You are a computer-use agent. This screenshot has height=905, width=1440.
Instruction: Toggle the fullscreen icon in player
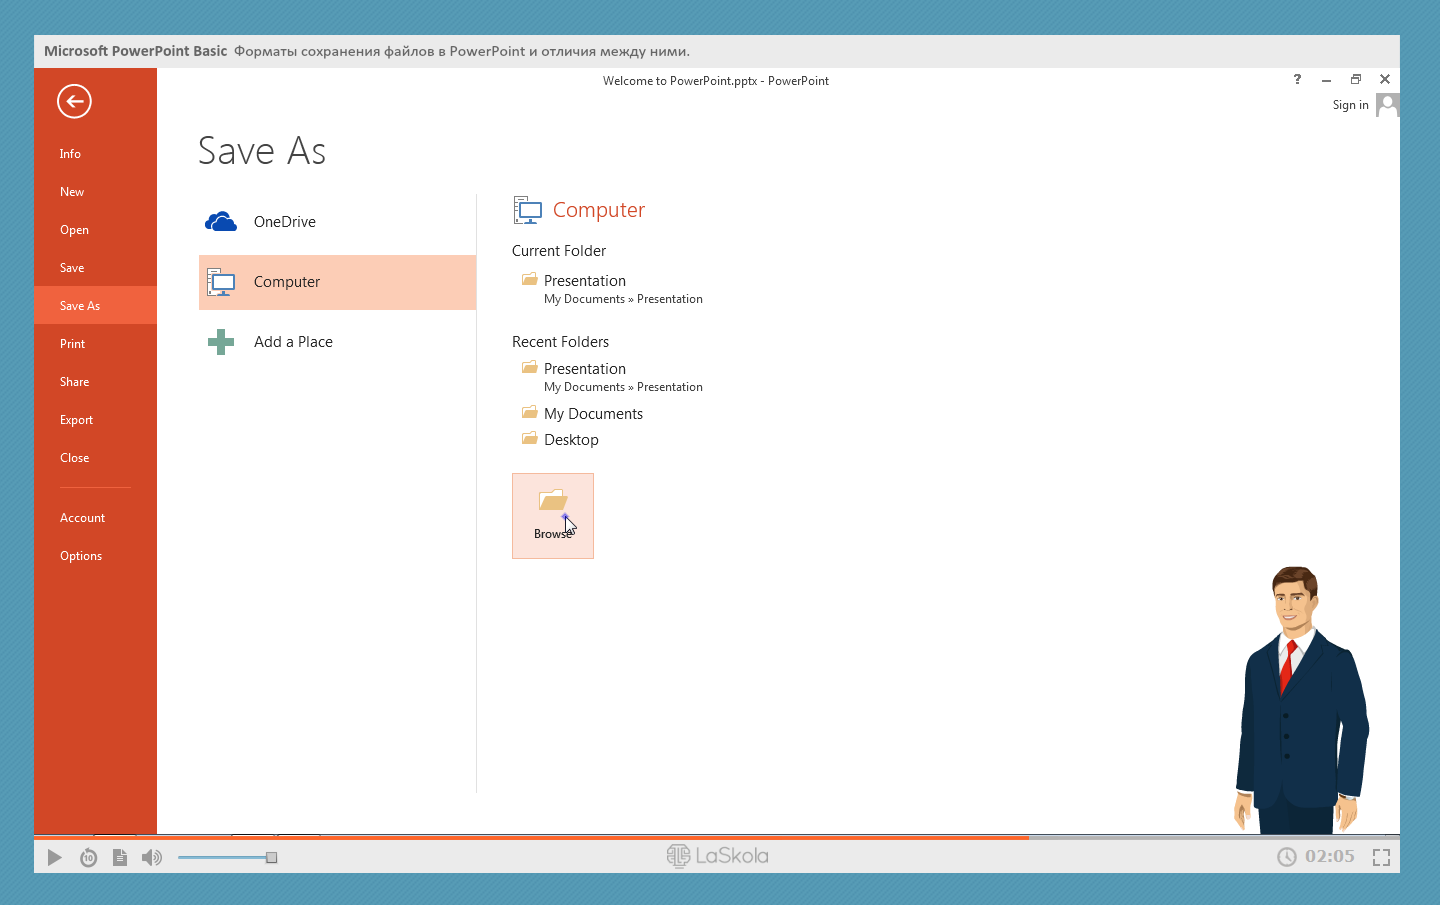(1381, 857)
